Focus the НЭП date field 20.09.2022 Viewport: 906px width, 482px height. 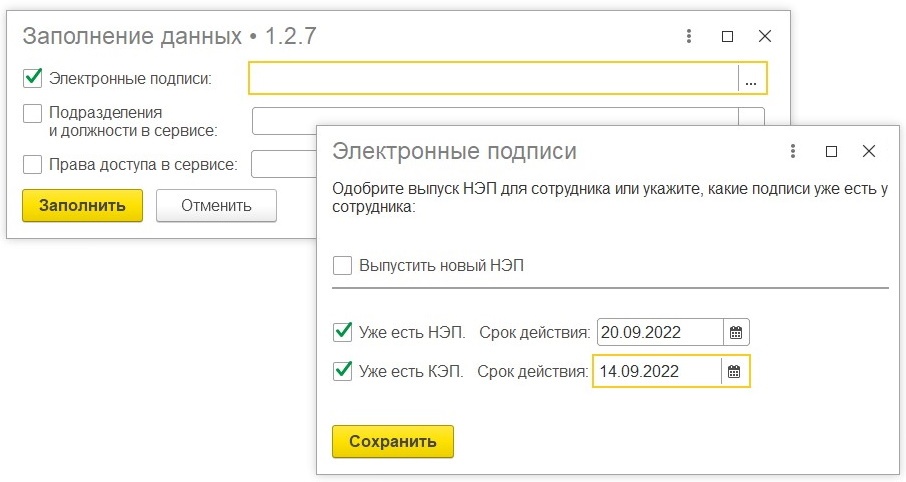coord(660,332)
